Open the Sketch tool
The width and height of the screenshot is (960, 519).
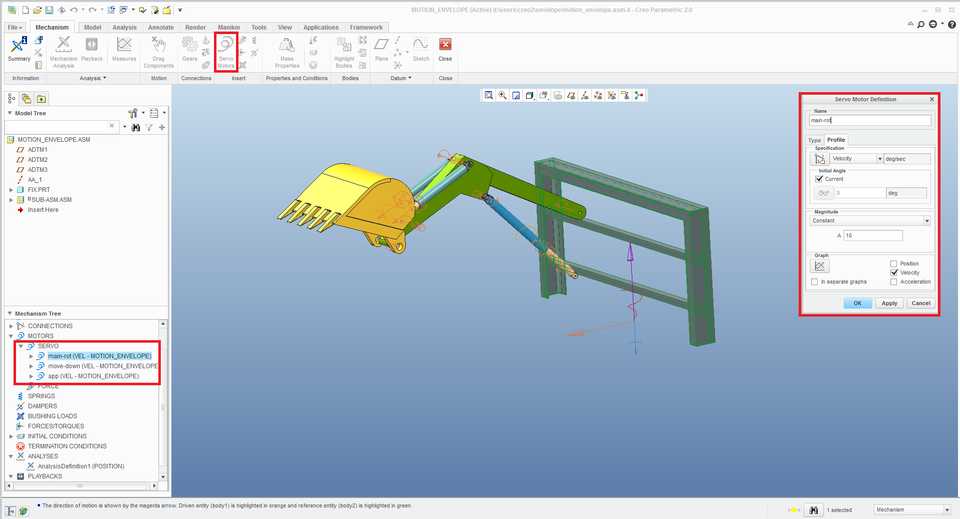pos(421,49)
